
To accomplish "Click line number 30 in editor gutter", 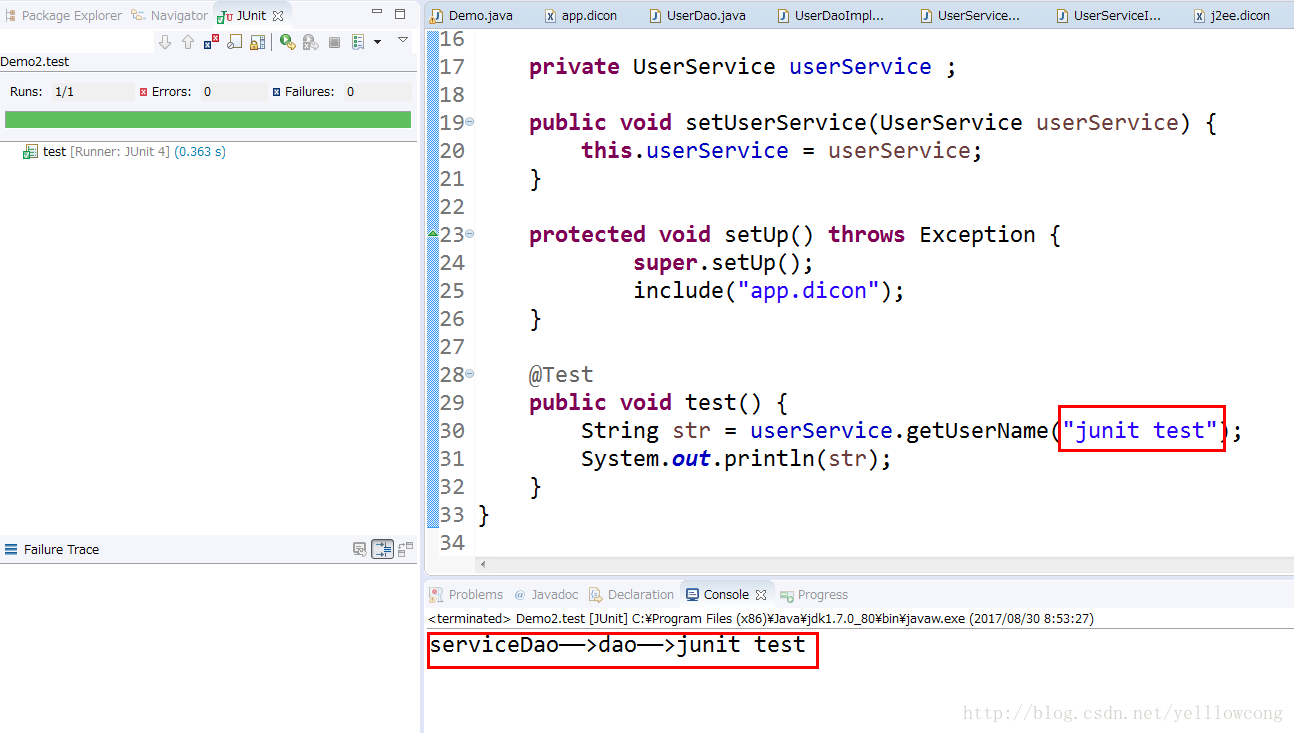I will (x=452, y=430).
